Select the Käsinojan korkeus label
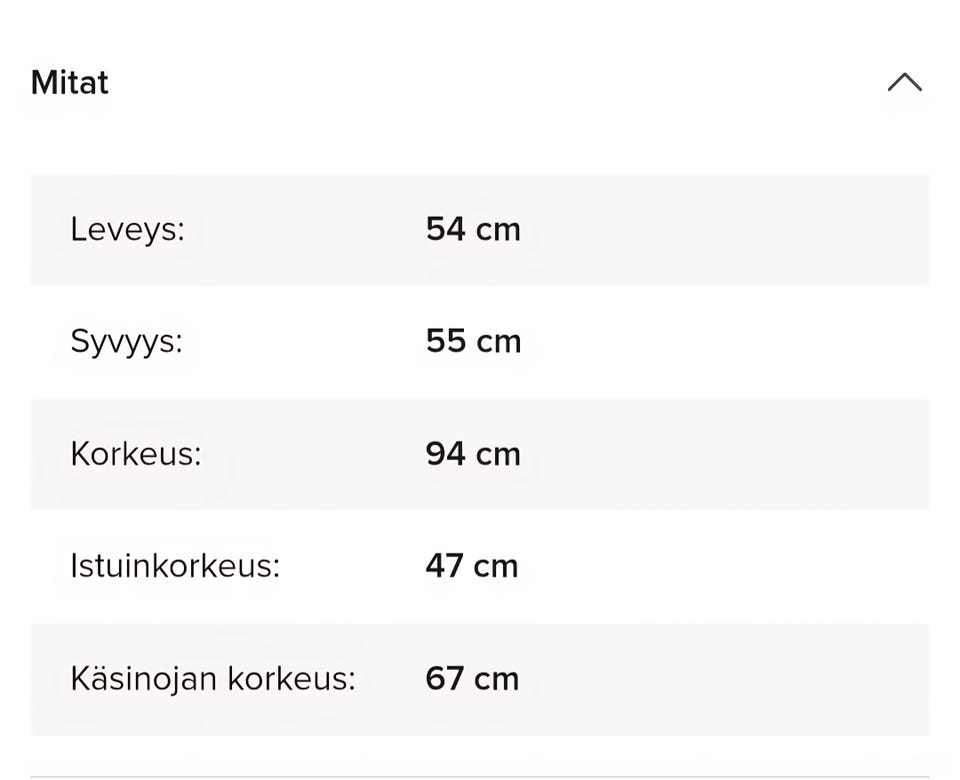The image size is (960, 780). (212, 679)
